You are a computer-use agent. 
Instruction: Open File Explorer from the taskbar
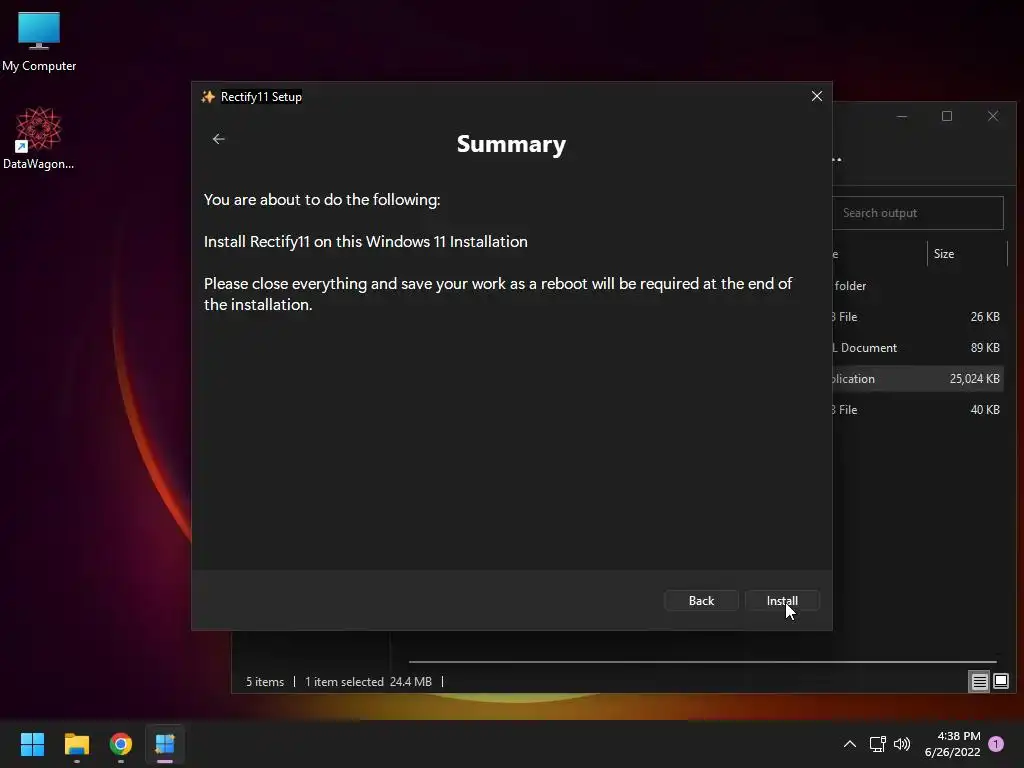[x=76, y=744]
